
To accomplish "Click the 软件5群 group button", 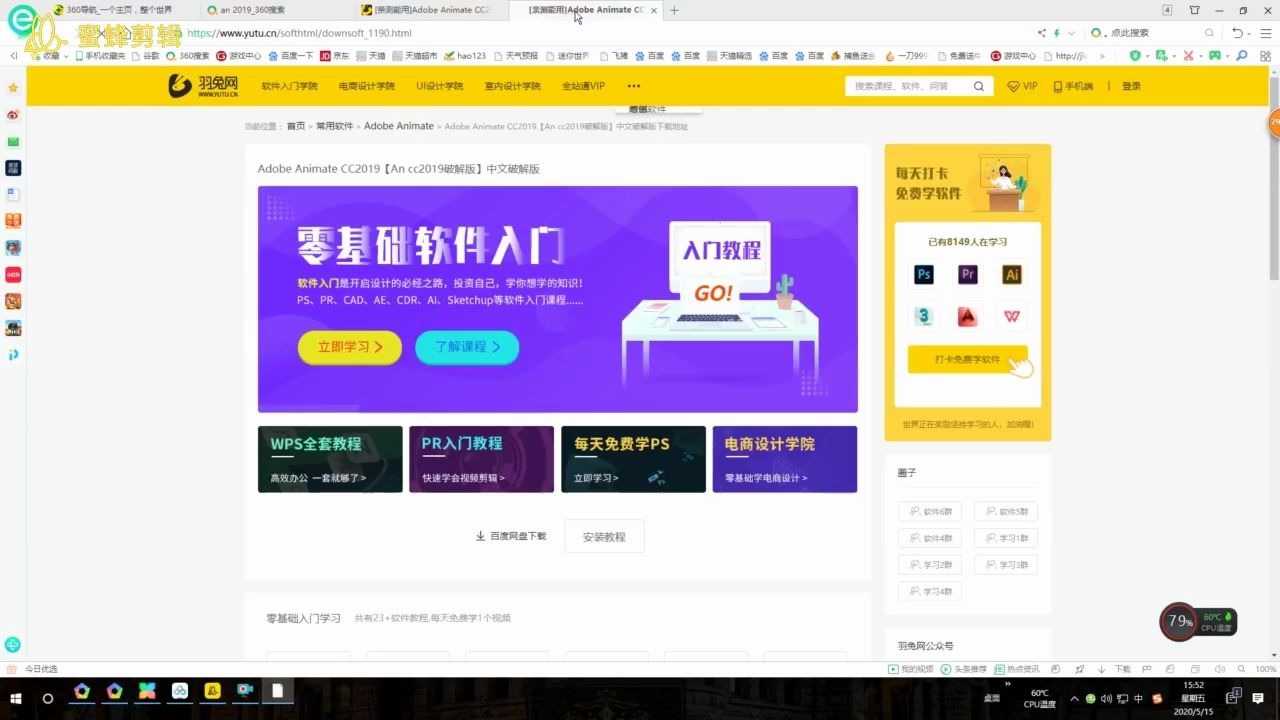I will click(1006, 512).
